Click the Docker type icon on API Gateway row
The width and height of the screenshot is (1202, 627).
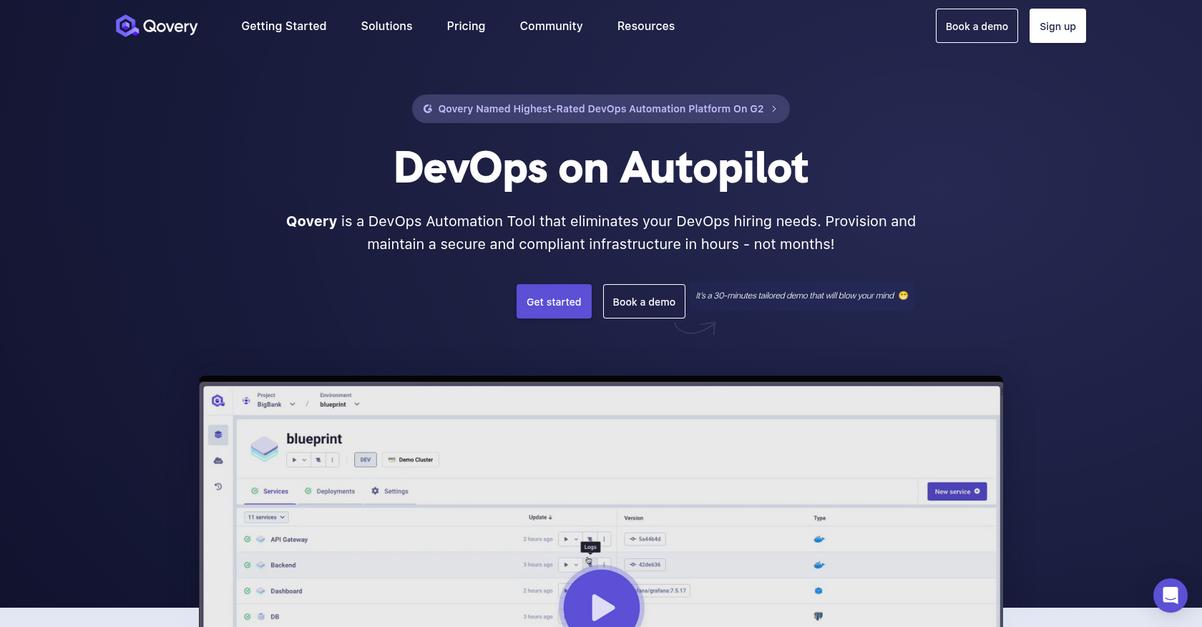pos(819,539)
